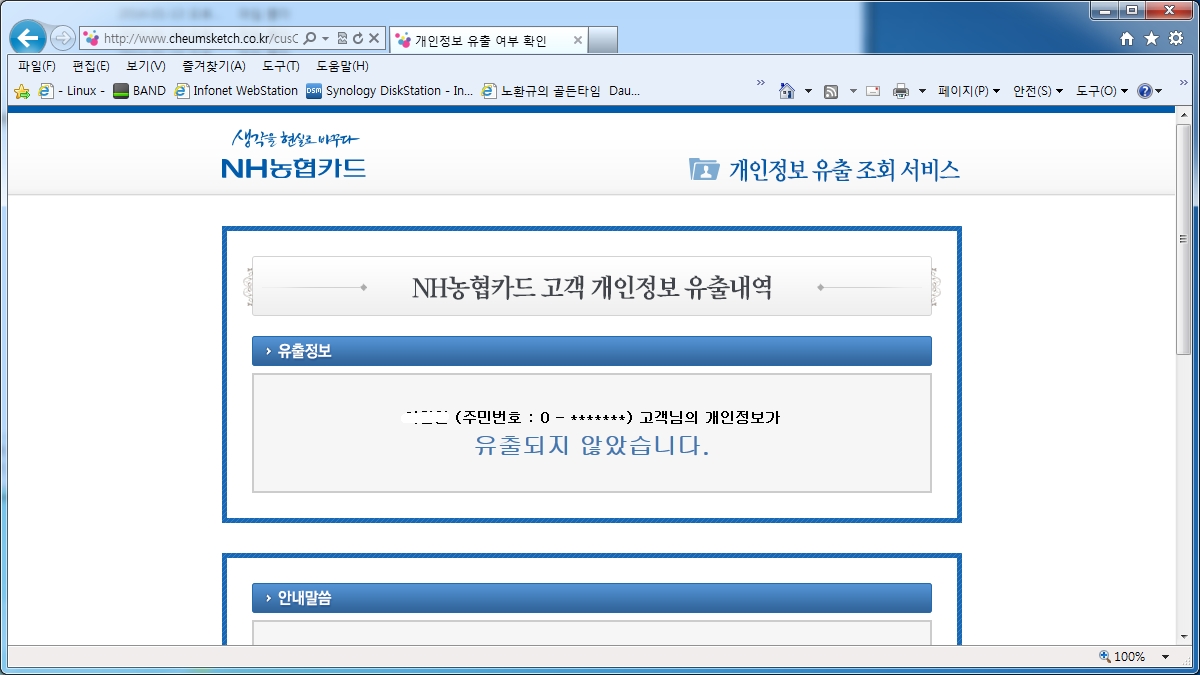The image size is (1200, 675).
Task: Open the Tools gear icon
Action: click(x=1175, y=39)
